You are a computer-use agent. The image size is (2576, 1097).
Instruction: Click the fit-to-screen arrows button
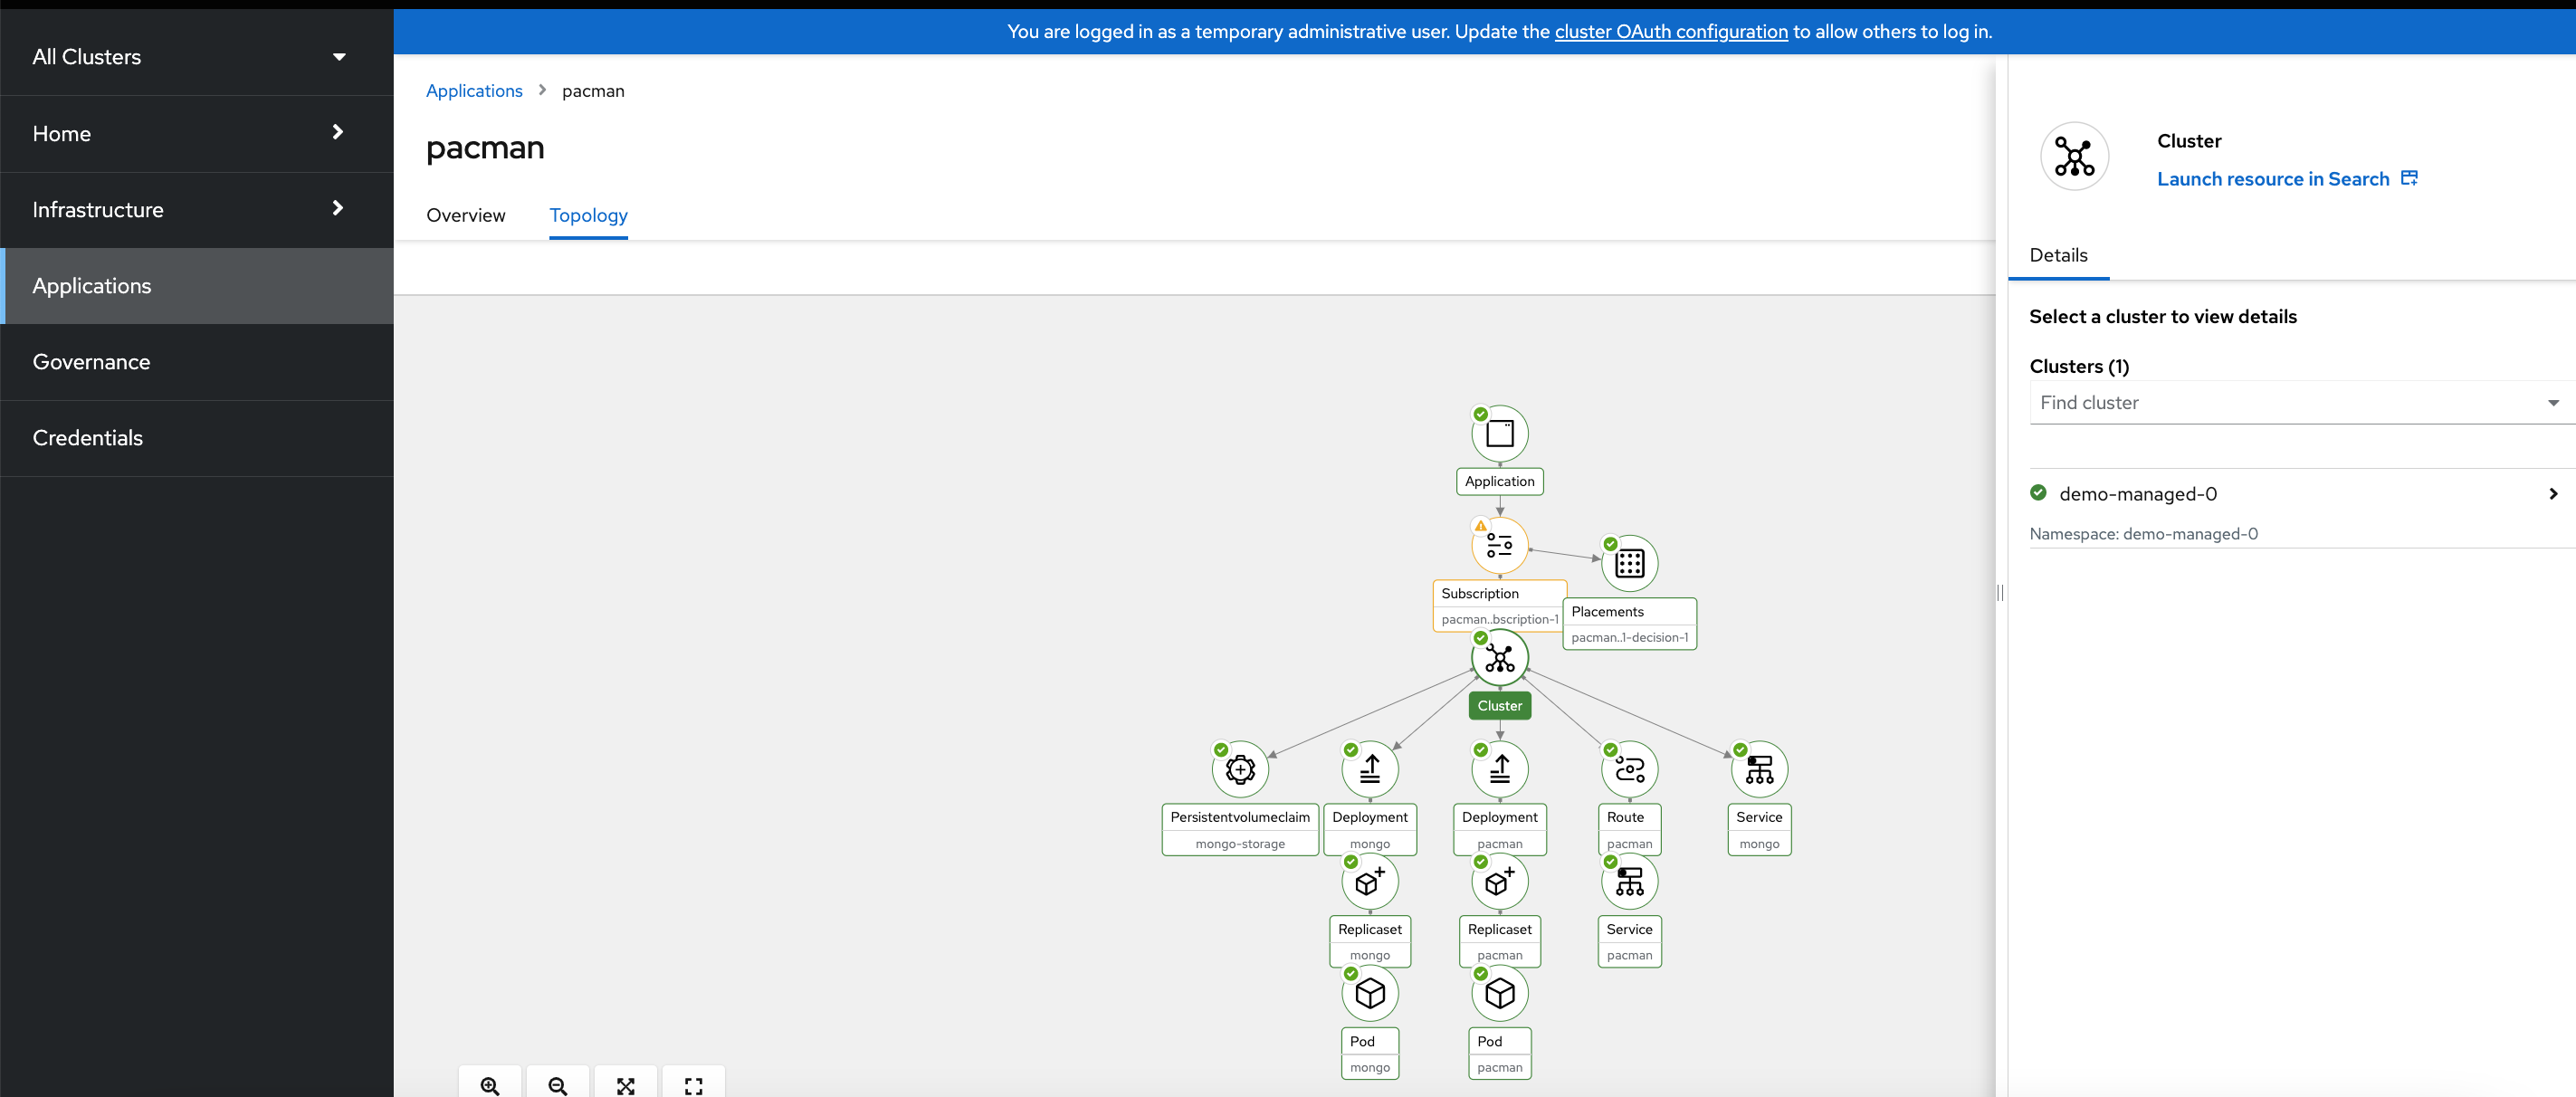click(626, 1085)
